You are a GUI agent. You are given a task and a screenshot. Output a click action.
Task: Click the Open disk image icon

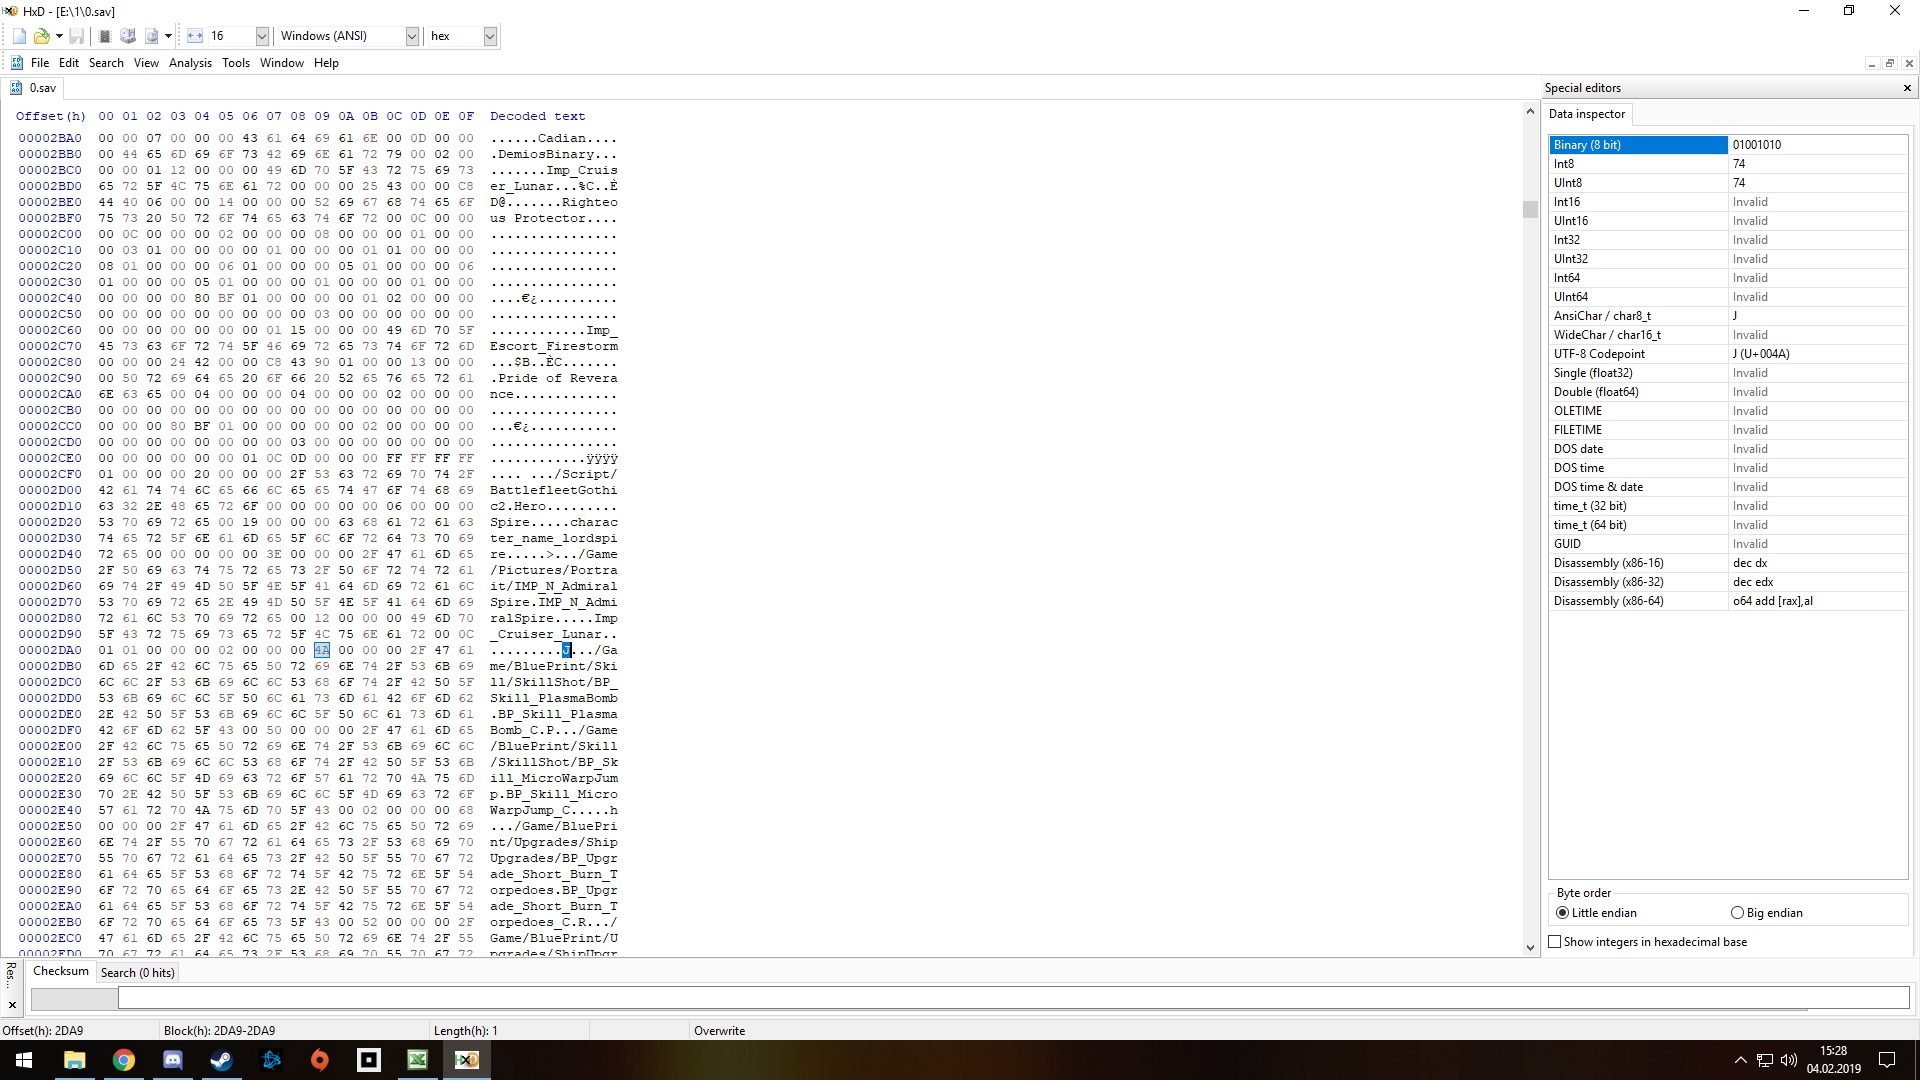pos(152,36)
